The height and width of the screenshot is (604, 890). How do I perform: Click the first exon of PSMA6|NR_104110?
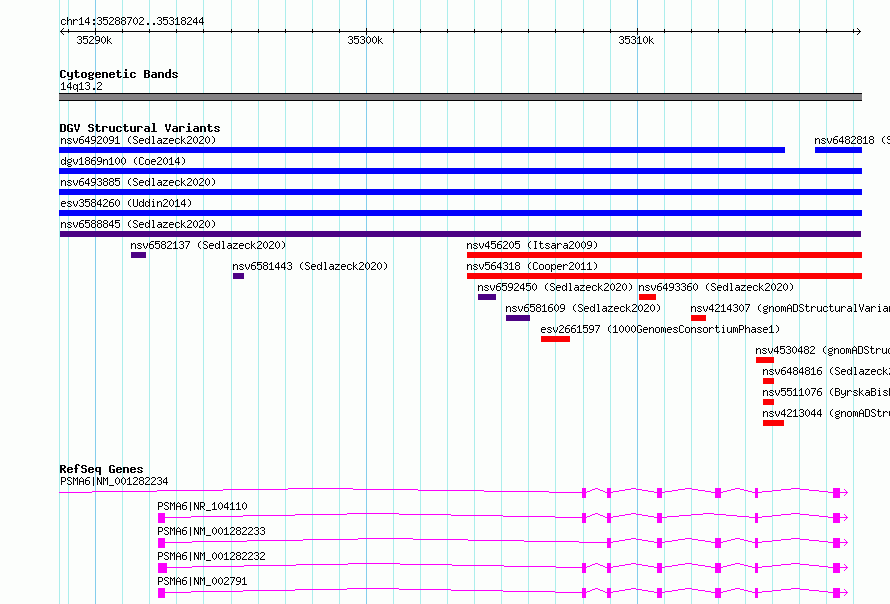(x=162, y=518)
